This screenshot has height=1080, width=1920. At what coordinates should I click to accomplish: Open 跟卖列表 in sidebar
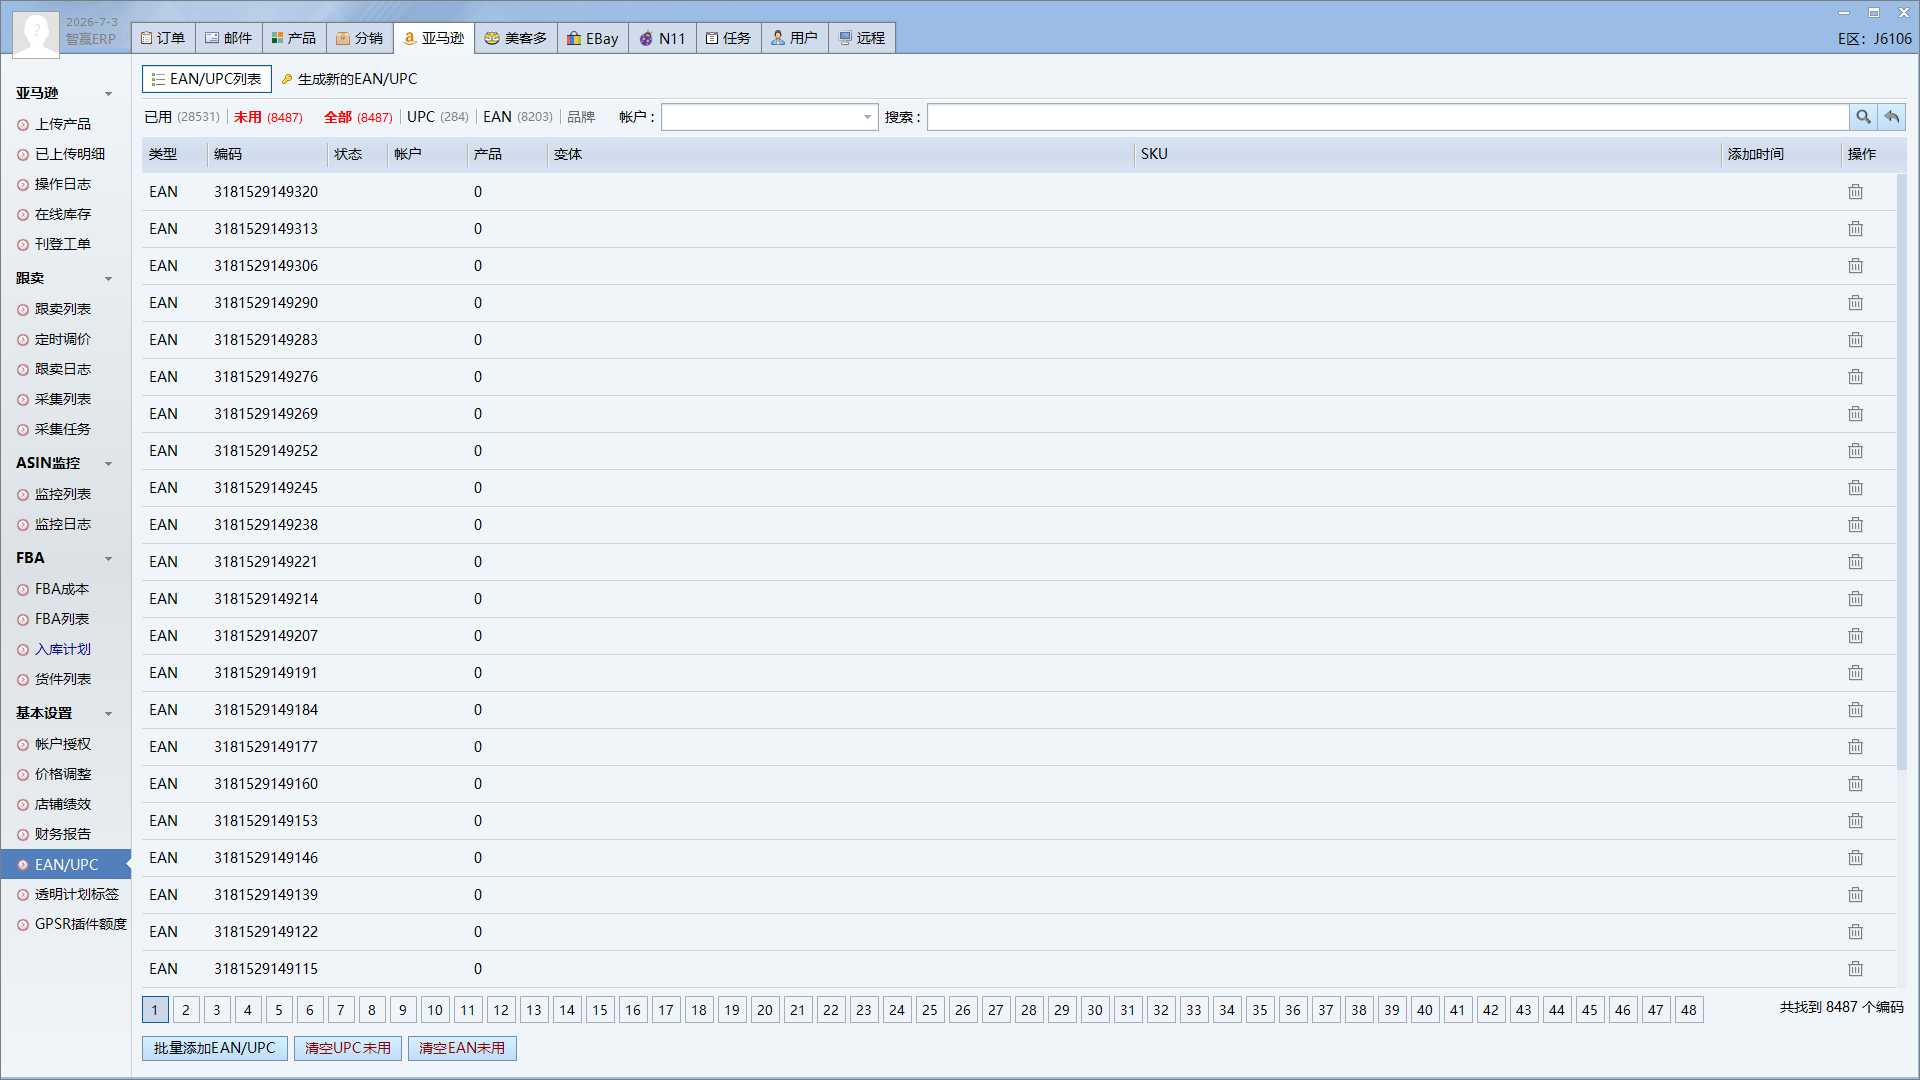coord(63,309)
